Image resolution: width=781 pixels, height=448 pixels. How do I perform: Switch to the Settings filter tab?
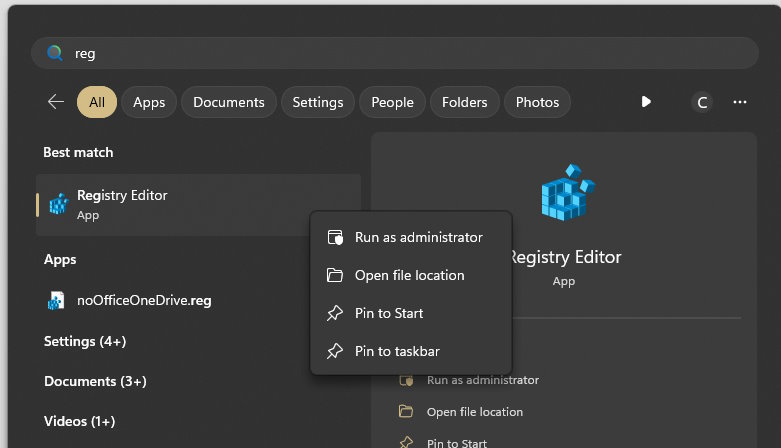click(318, 102)
